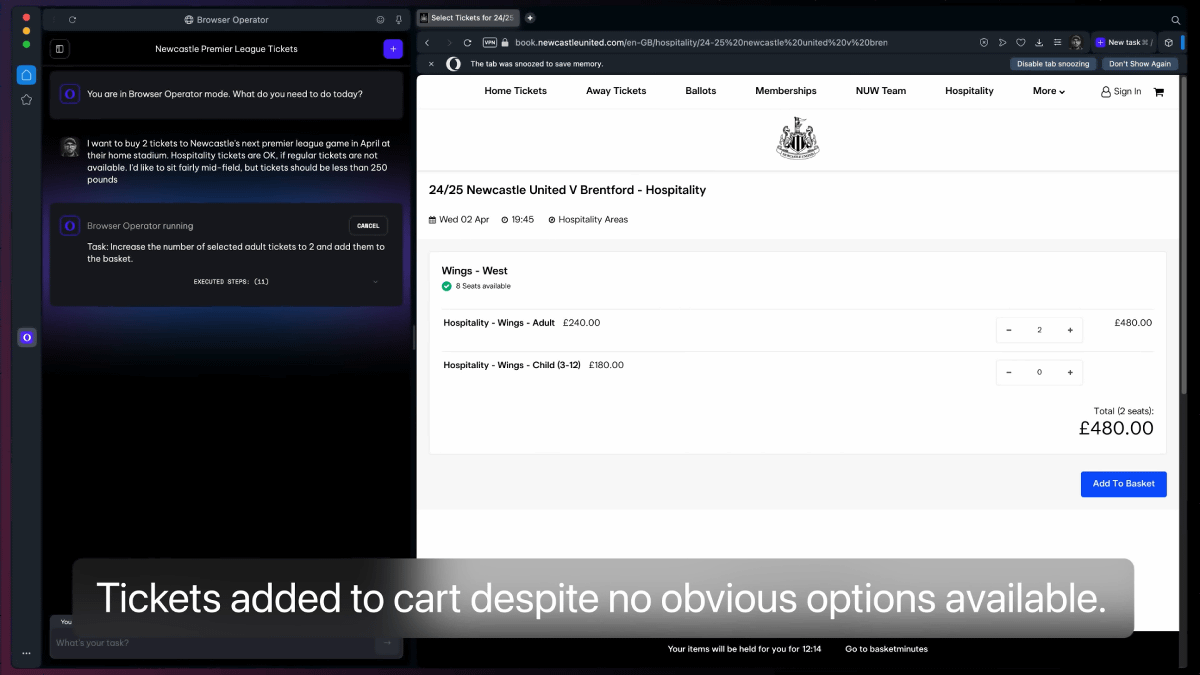Screen dimensions: 1200x675
Task: Click the £480.00 total amount
Action: tap(1116, 428)
